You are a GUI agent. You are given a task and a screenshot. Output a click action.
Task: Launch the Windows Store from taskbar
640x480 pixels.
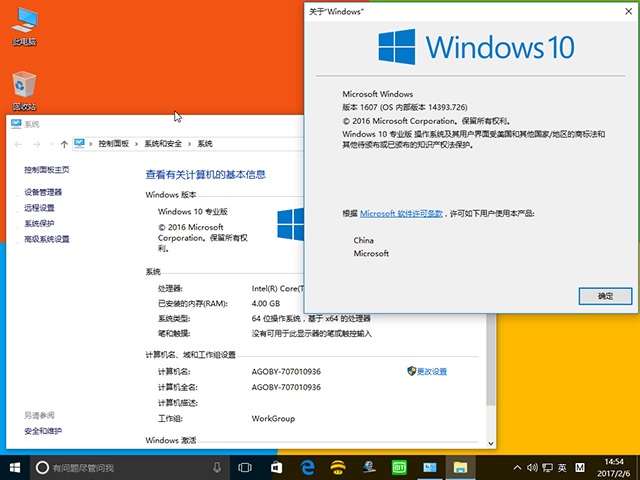(276, 468)
